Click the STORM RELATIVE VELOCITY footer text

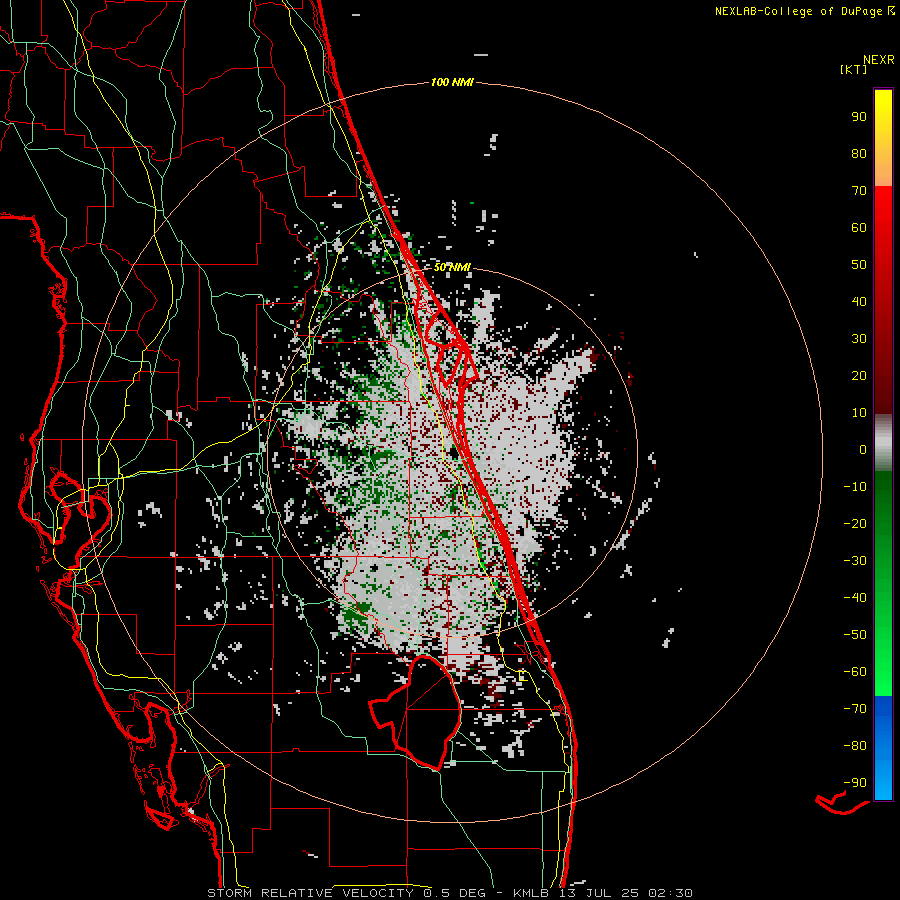[x=310, y=893]
